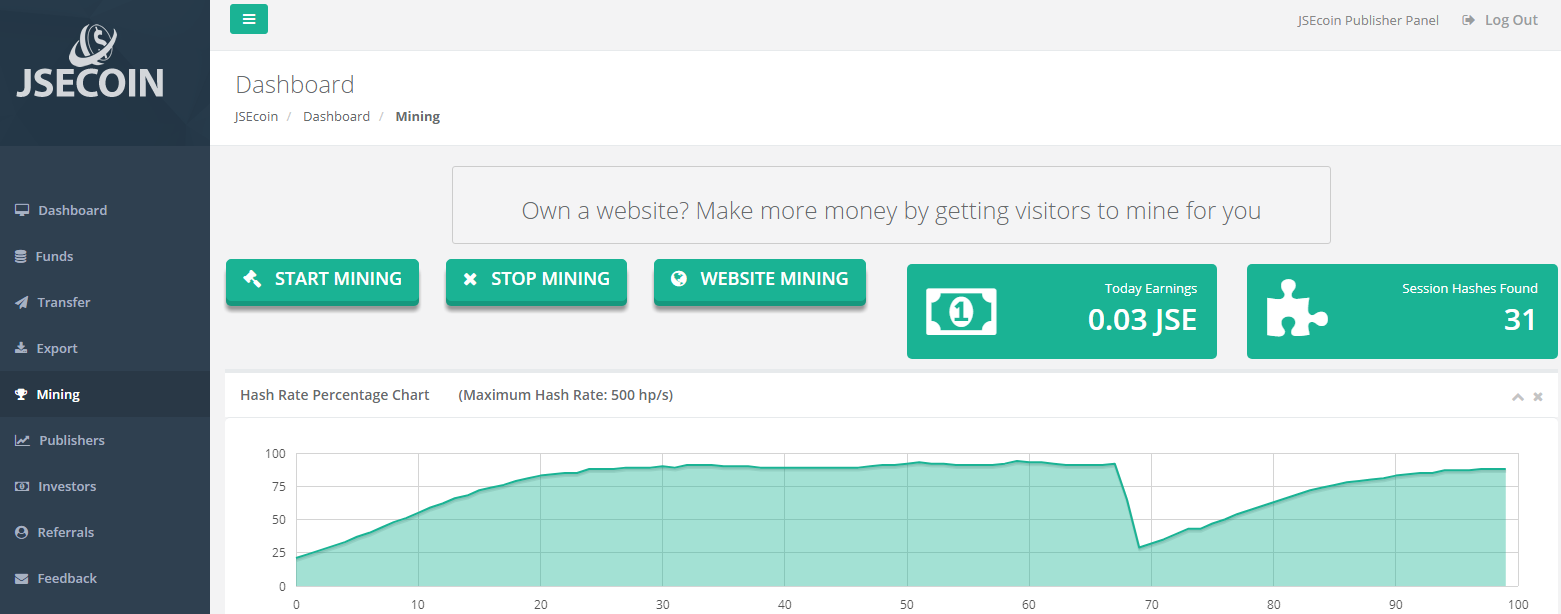The width and height of the screenshot is (1561, 614).
Task: Click the START MINING button
Action: (x=322, y=281)
